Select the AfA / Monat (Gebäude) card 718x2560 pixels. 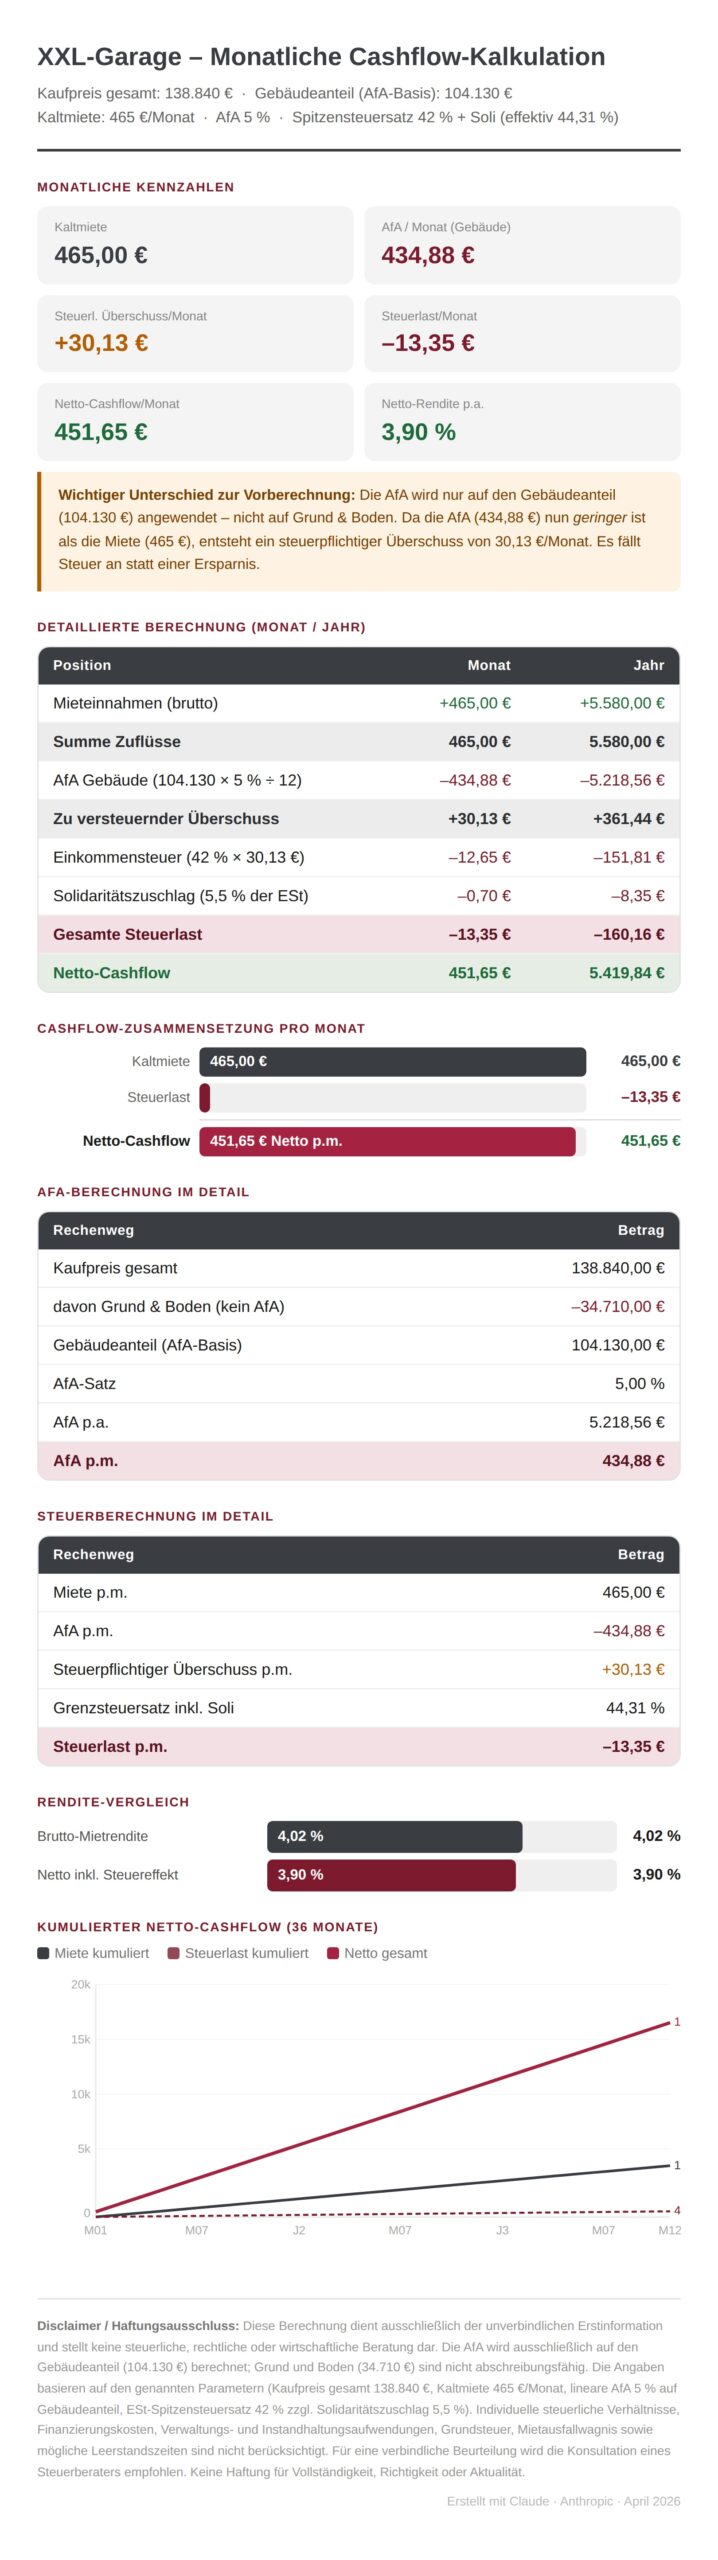[522, 245]
